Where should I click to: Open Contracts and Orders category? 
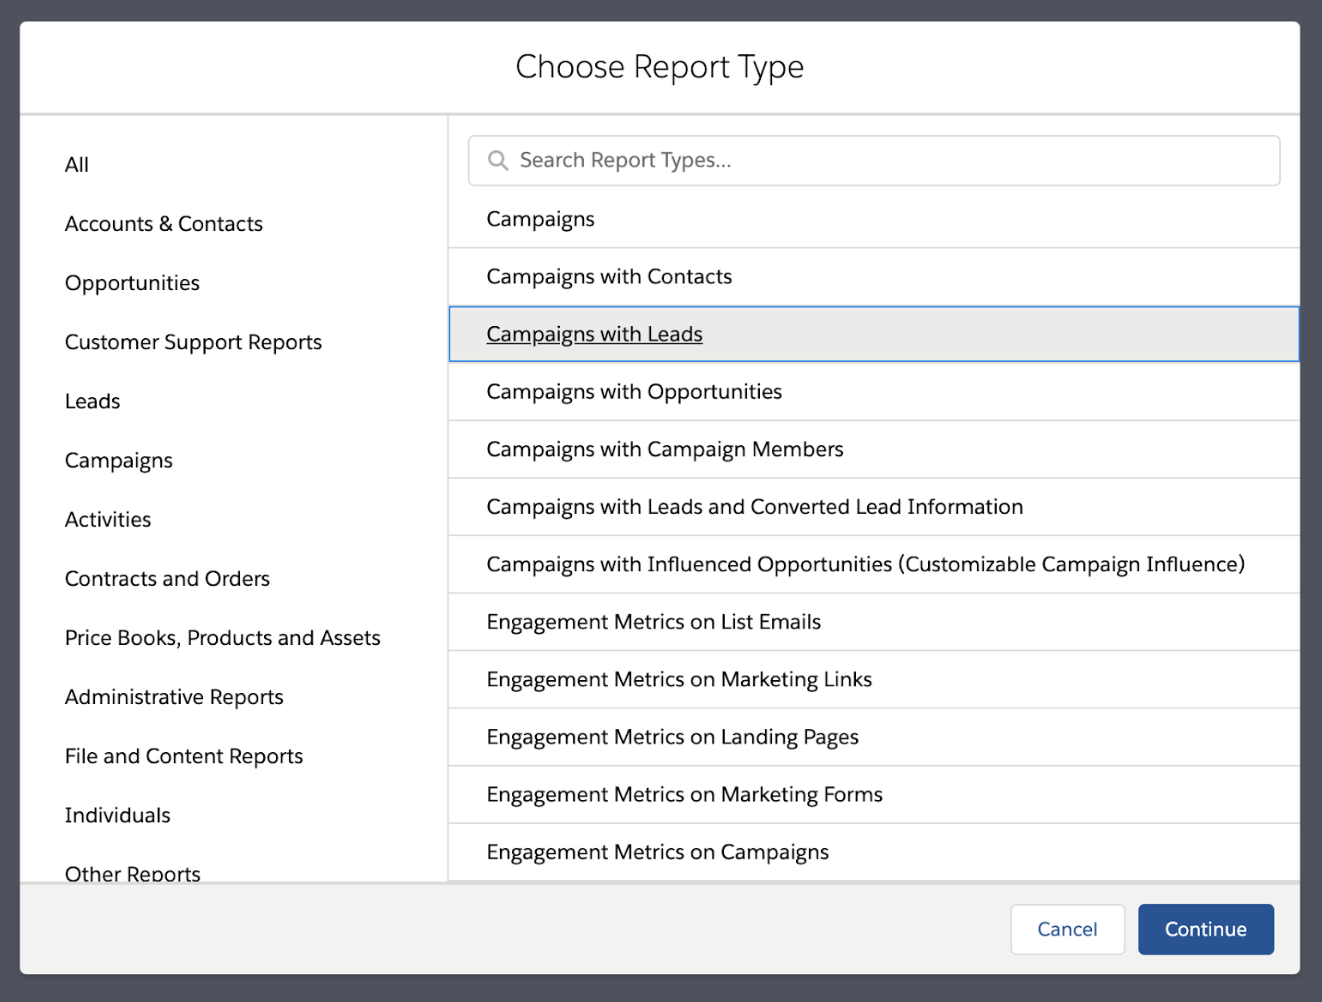(x=167, y=579)
